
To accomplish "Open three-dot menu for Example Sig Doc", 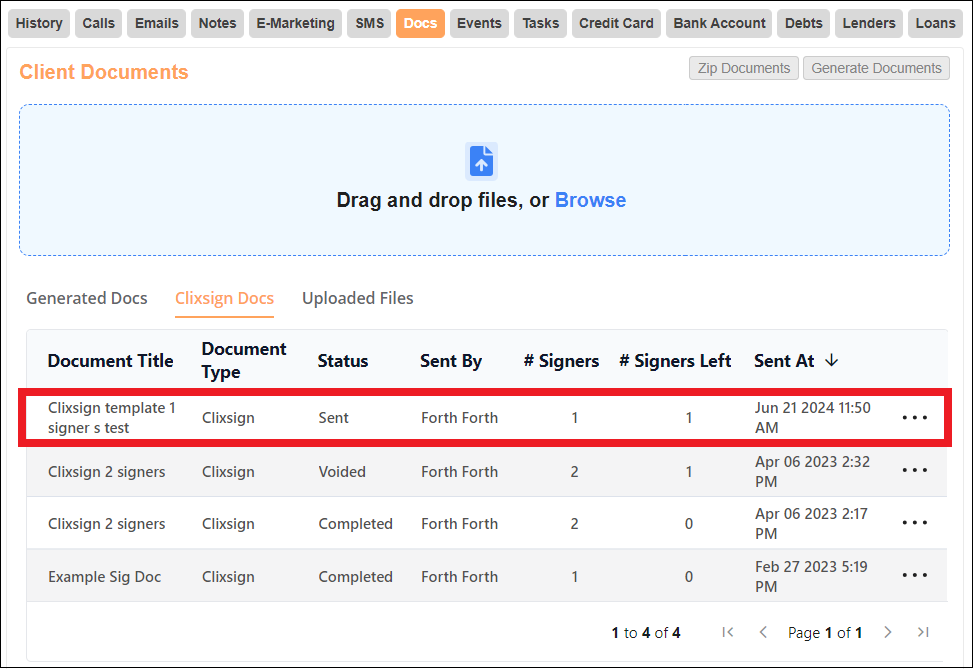I will (914, 575).
